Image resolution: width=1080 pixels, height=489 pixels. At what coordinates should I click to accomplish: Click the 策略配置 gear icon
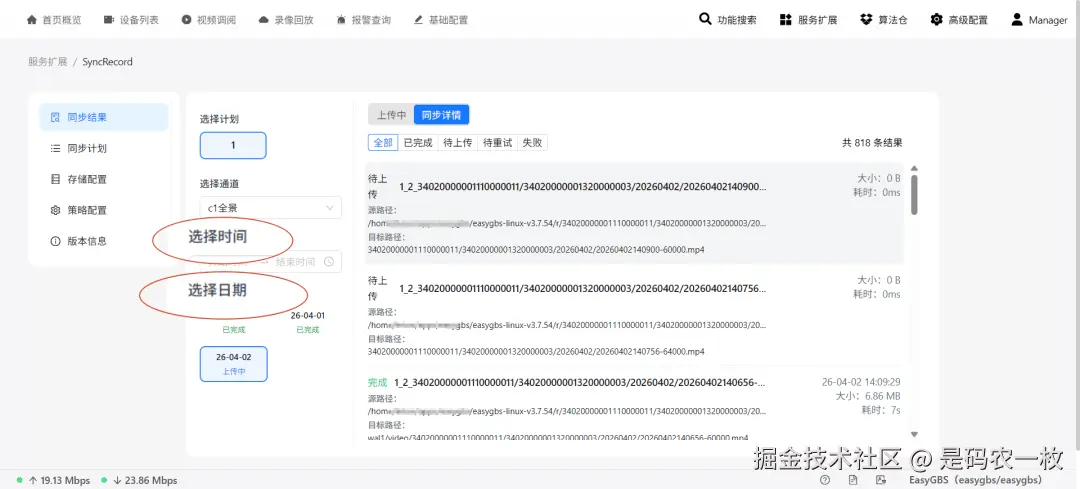56,211
